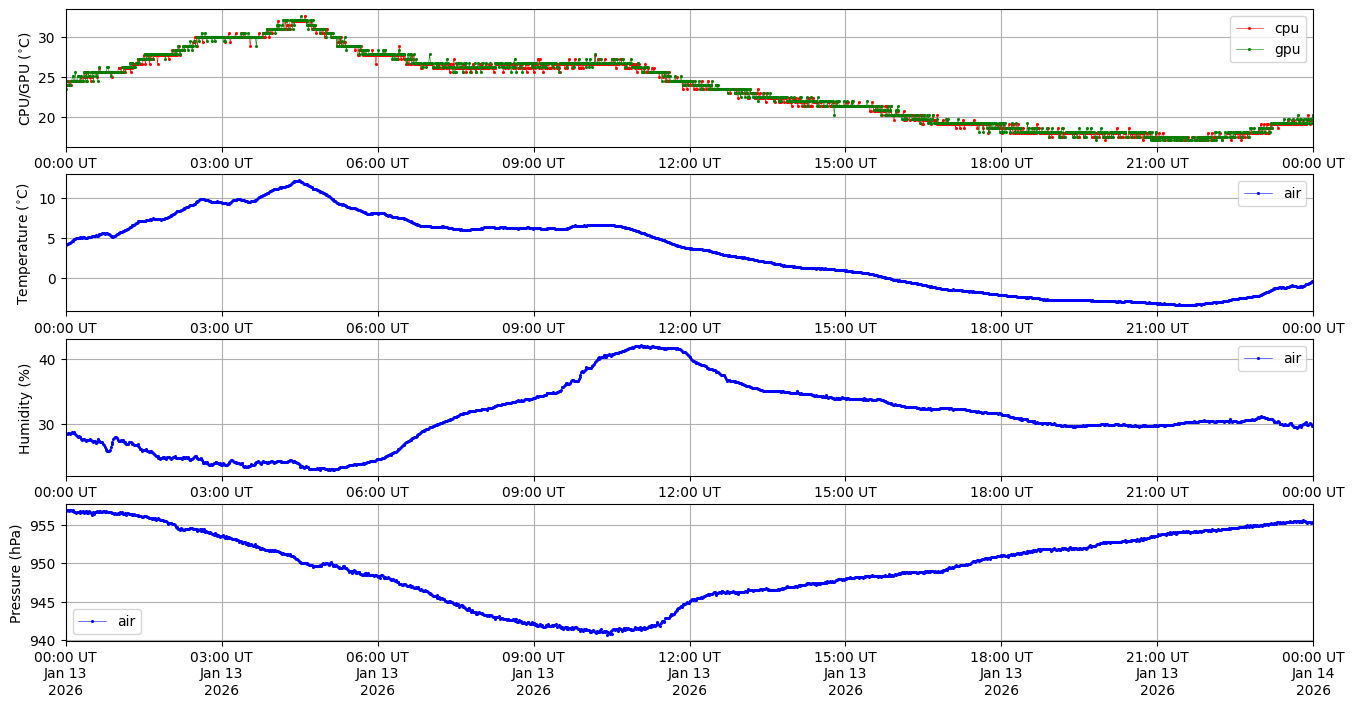
Task: Click 12:00 UT tick under the Pressure plot
Action: [x=689, y=656]
